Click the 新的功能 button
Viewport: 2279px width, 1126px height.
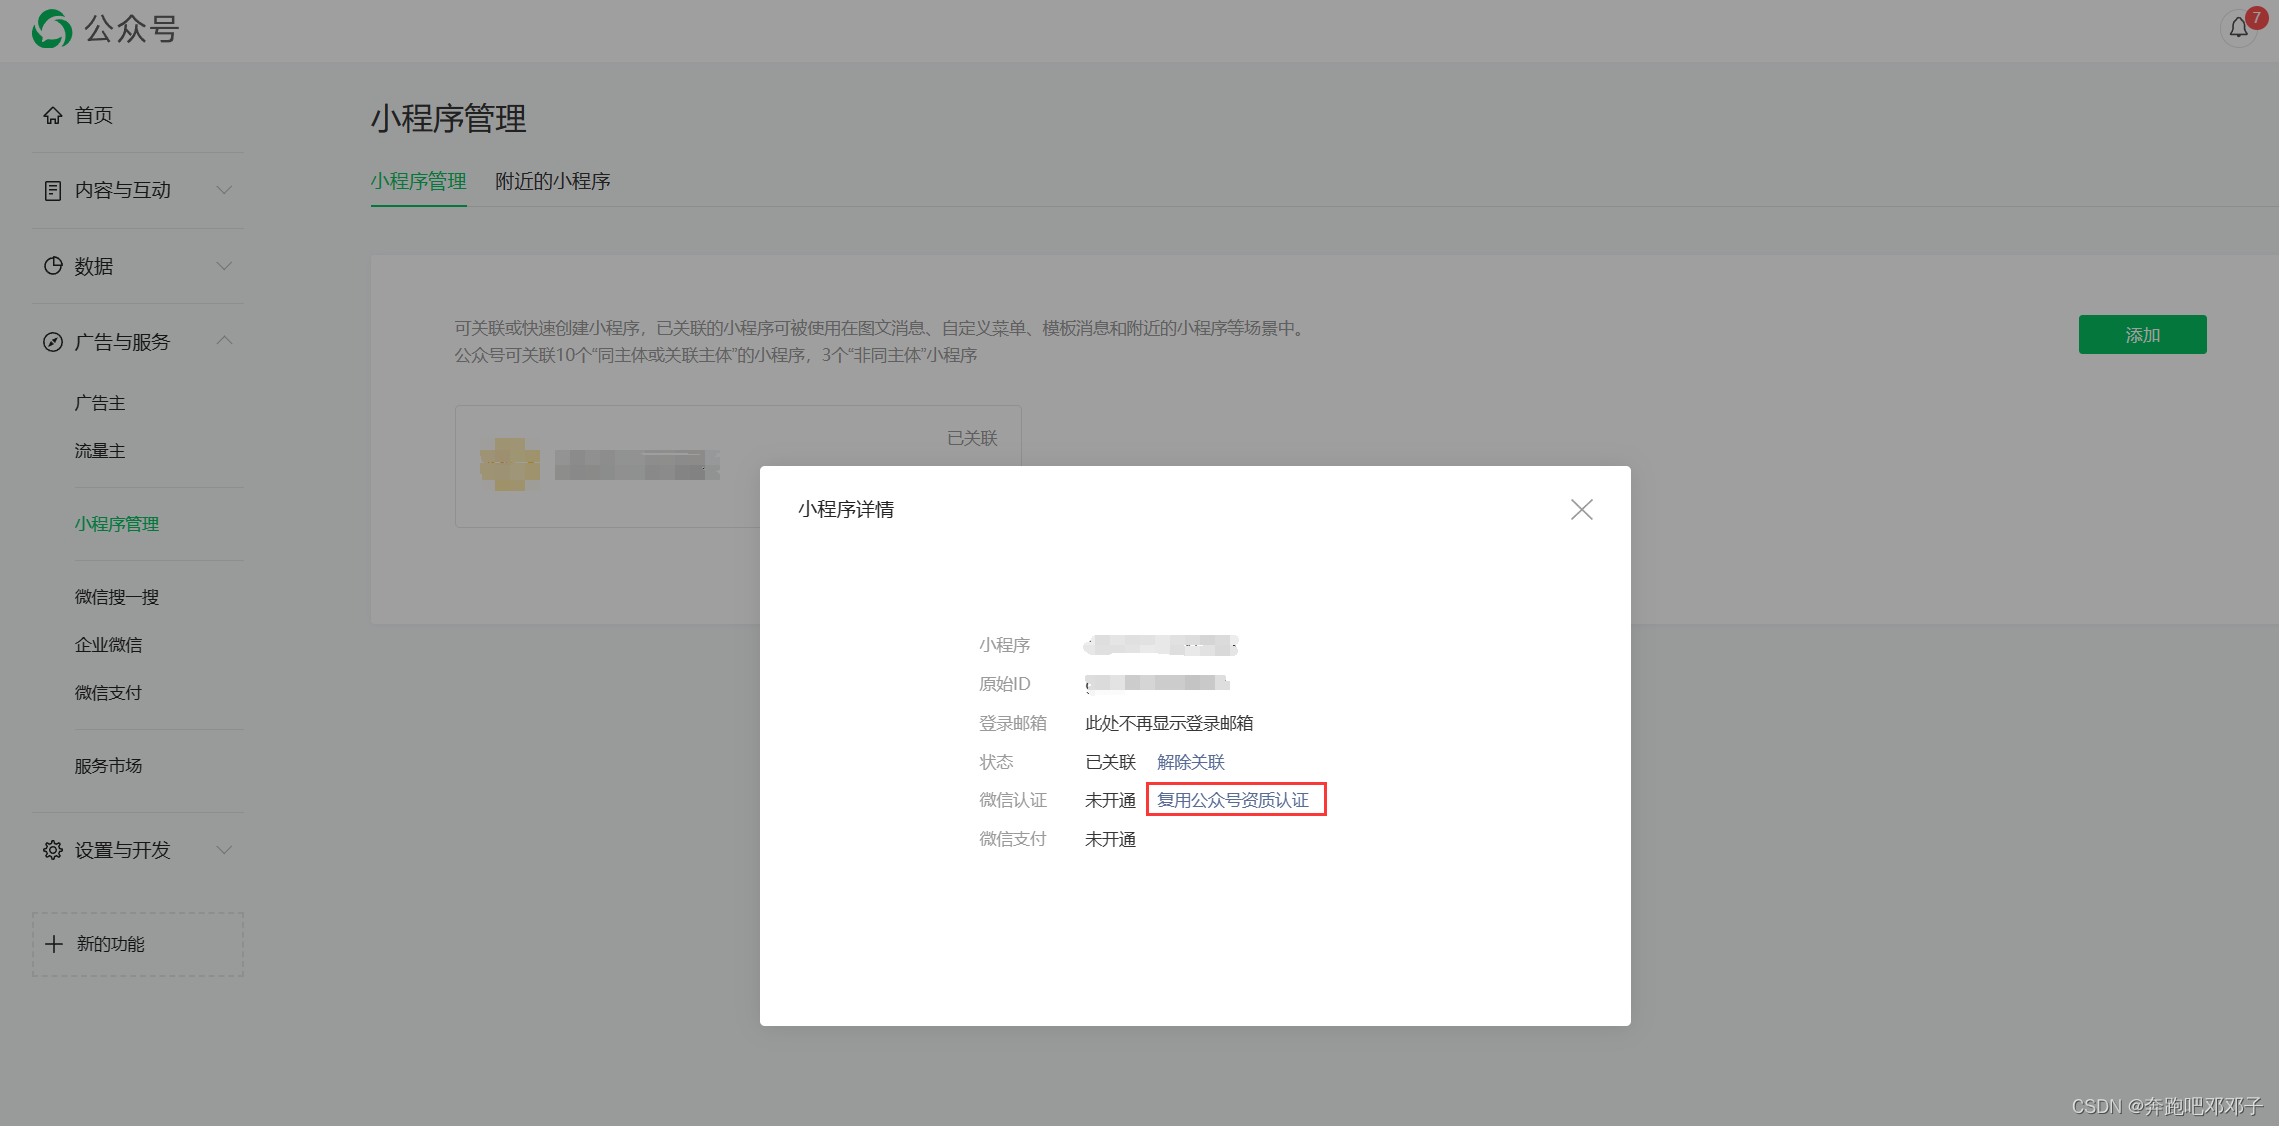[138, 944]
